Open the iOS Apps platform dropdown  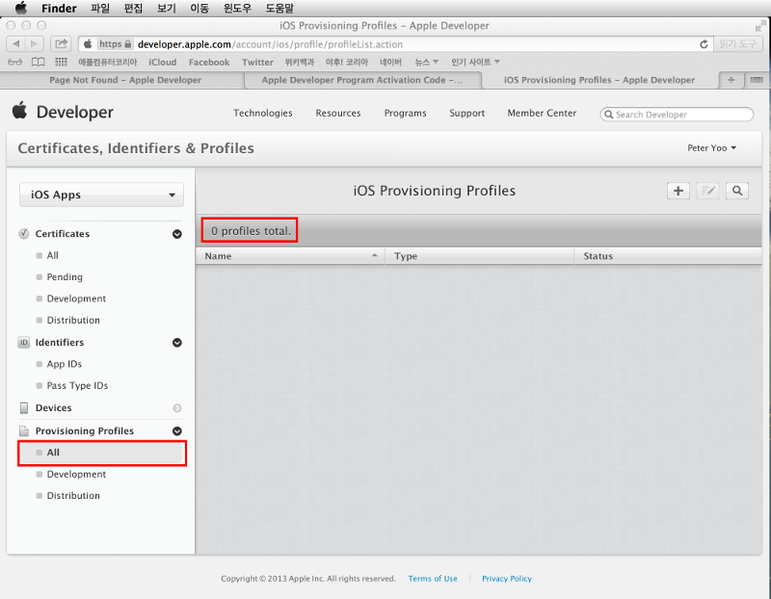[102, 195]
